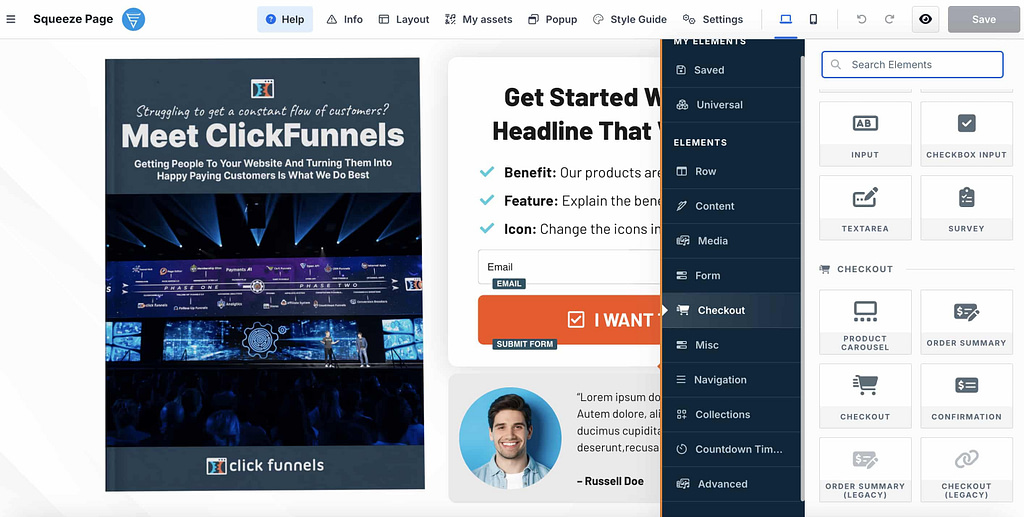Click the orange I WANT submit button
The height and width of the screenshot is (517, 1024).
pos(569,319)
